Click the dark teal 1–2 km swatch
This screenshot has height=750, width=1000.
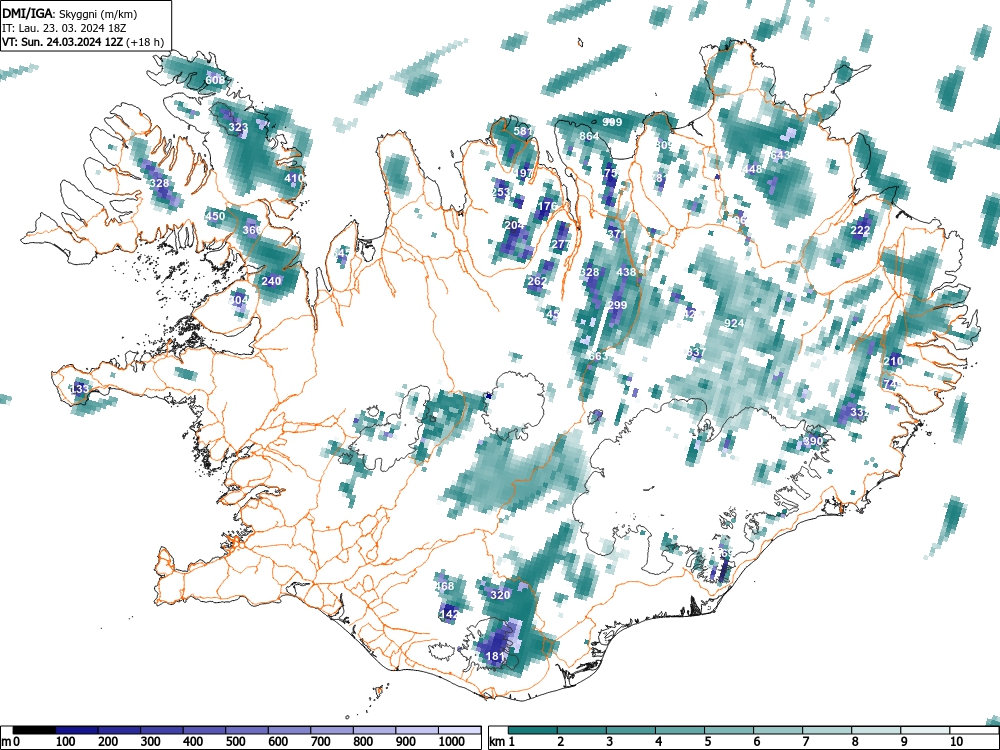click(x=533, y=730)
